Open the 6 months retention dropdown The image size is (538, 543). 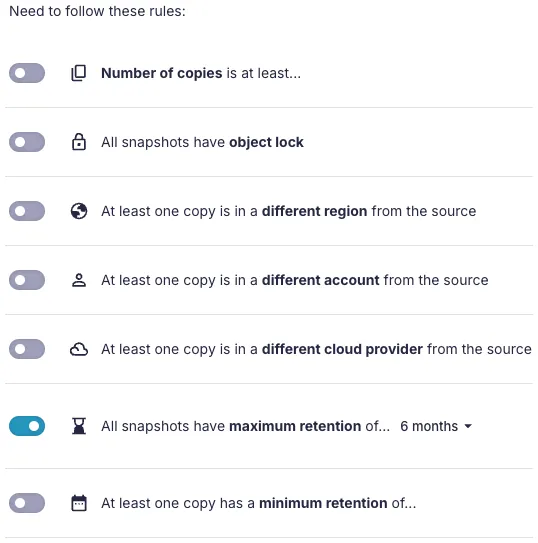(x=436, y=426)
